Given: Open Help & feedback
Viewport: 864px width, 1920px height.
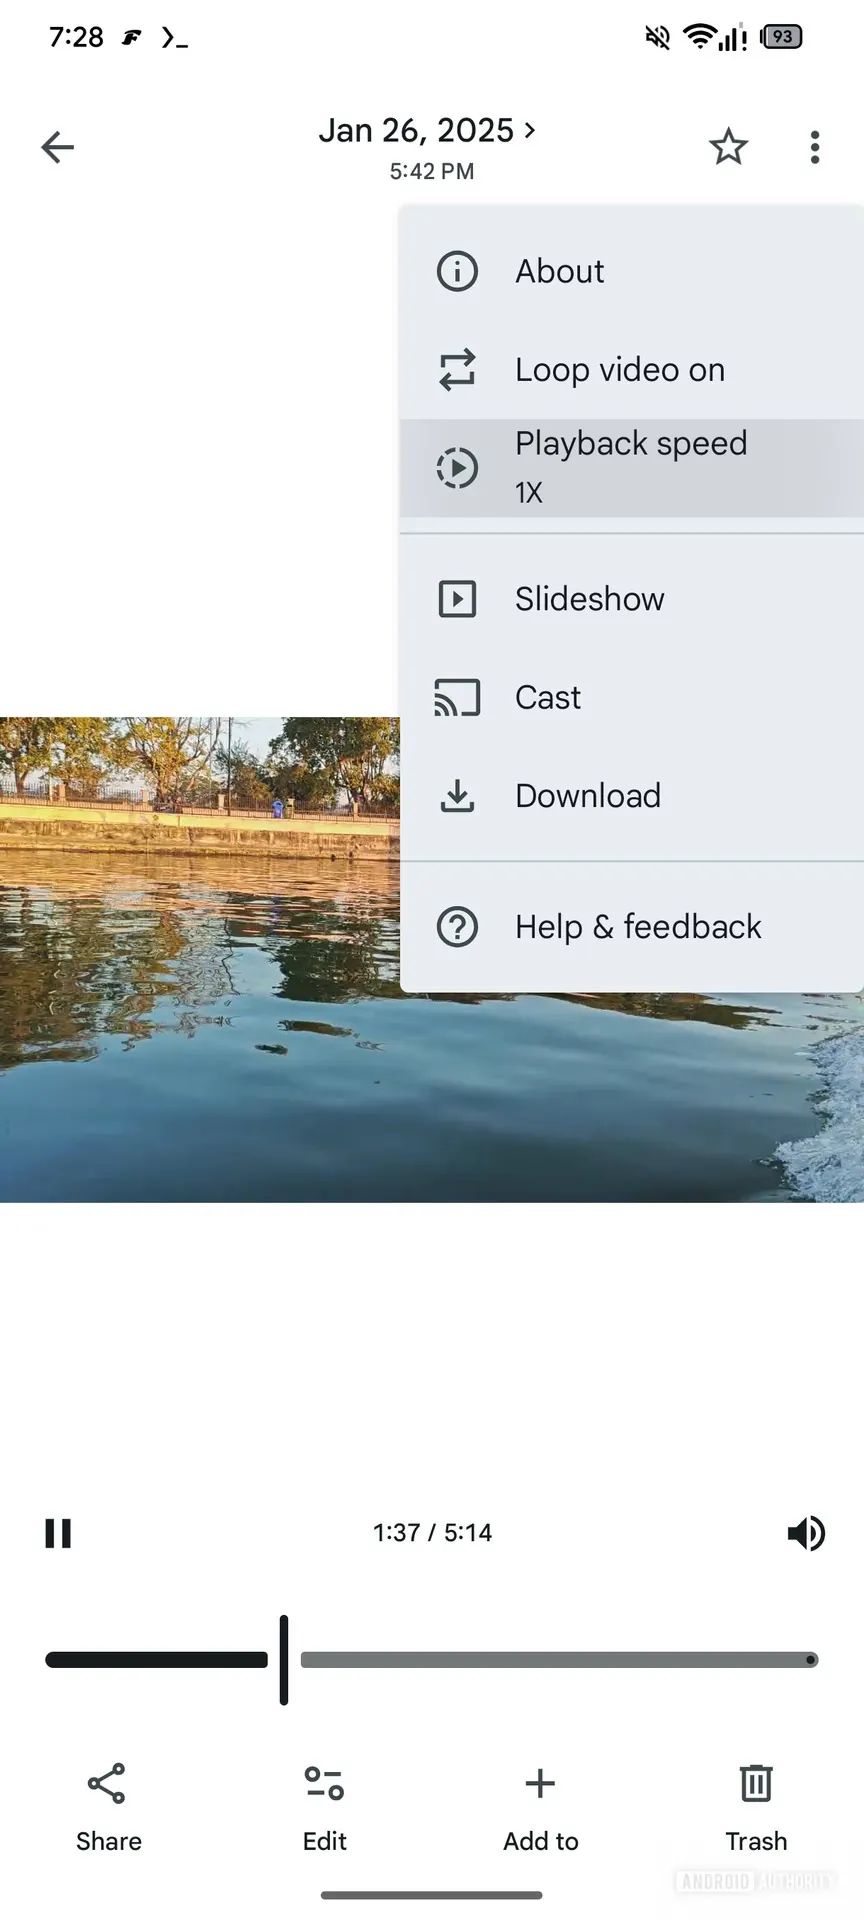Looking at the screenshot, I should pyautogui.click(x=637, y=927).
